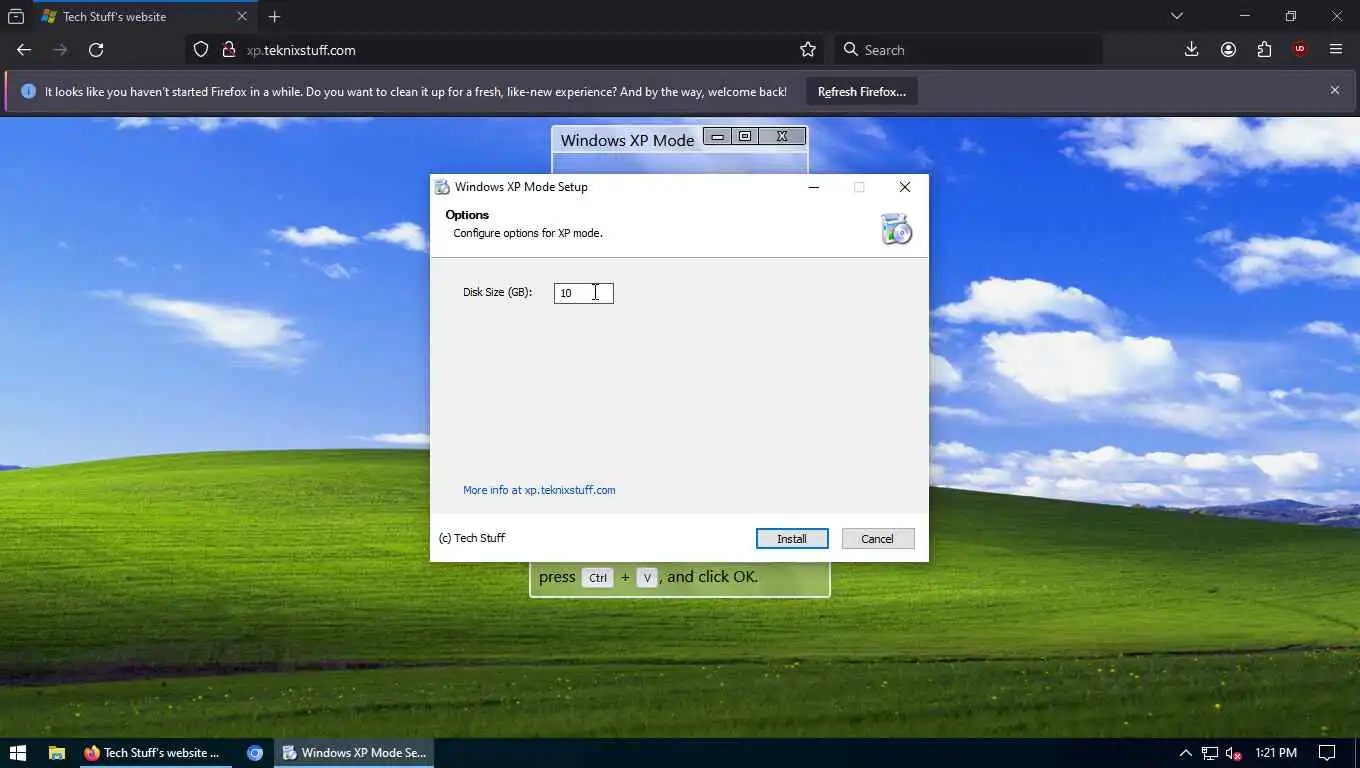
Task: Click the Firefox Search box
Action: [x=968, y=50]
